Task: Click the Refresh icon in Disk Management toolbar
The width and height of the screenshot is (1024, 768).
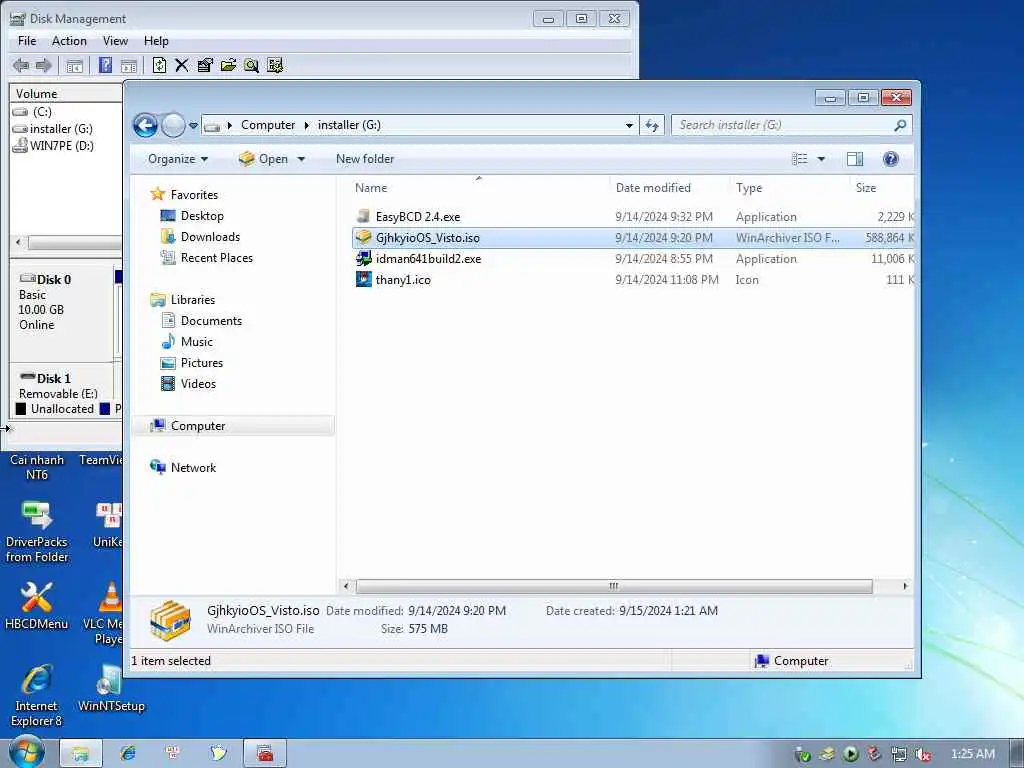Action: point(159,65)
